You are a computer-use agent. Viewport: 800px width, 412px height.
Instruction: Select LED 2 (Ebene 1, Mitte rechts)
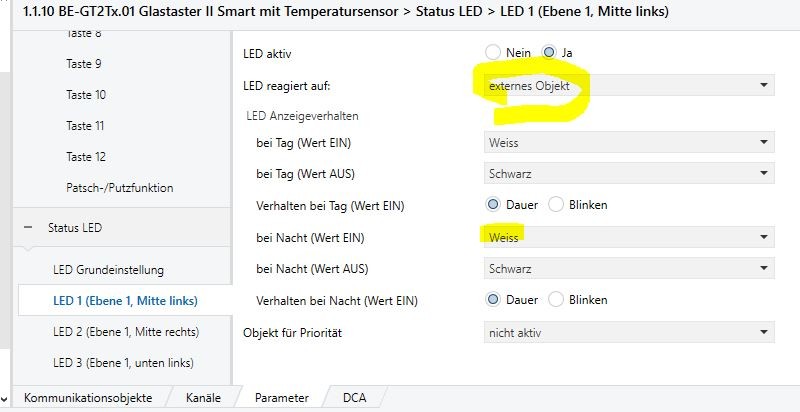coord(126,332)
